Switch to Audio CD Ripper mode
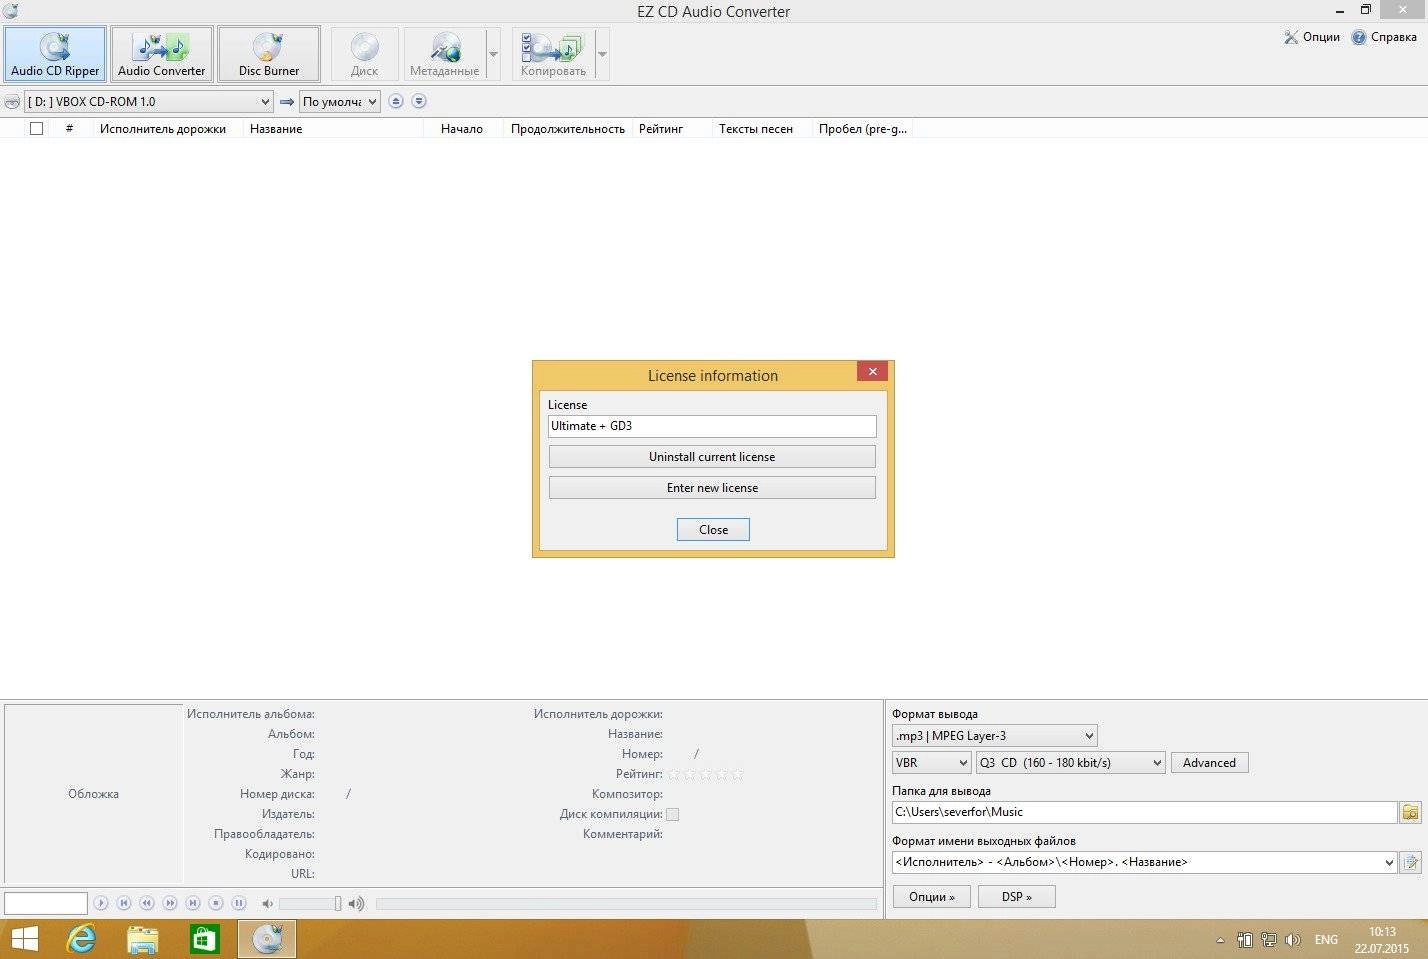The width and height of the screenshot is (1428, 959). point(55,54)
